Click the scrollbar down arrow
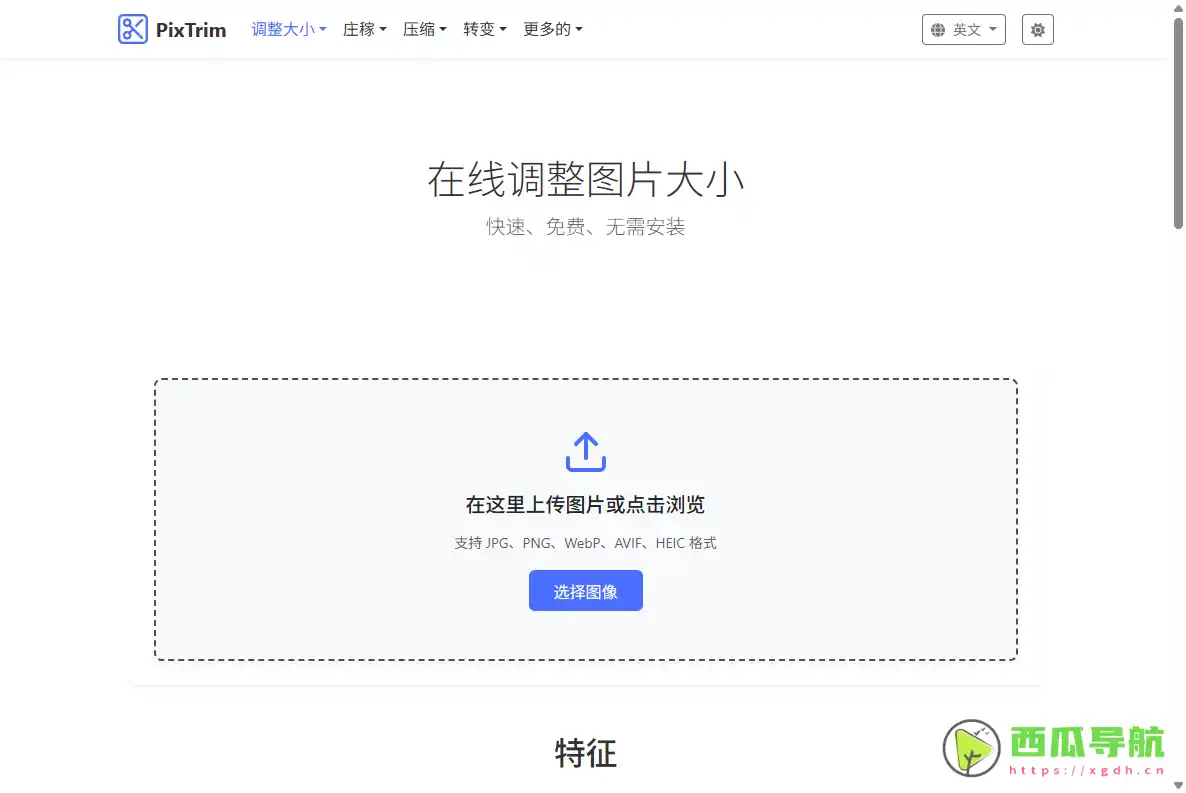 coord(1178,785)
